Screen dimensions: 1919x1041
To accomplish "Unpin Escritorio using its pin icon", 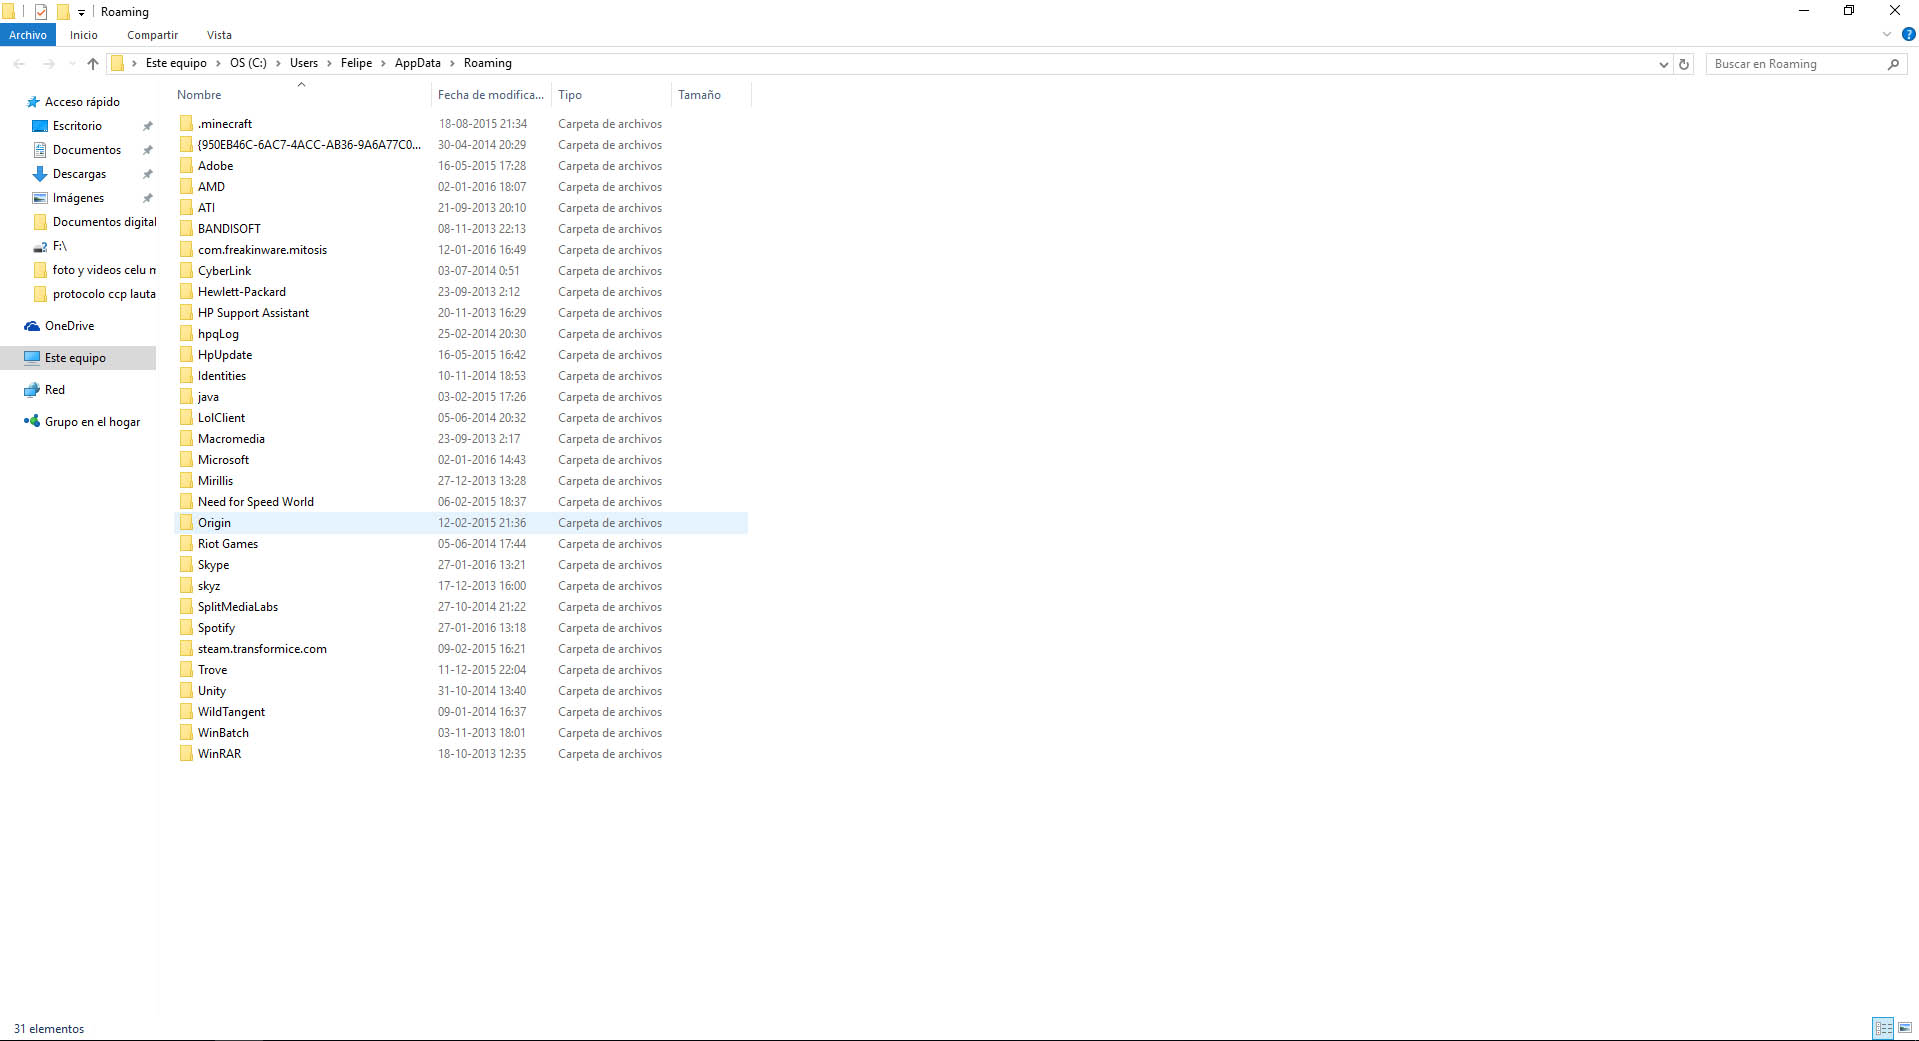I will (x=147, y=126).
